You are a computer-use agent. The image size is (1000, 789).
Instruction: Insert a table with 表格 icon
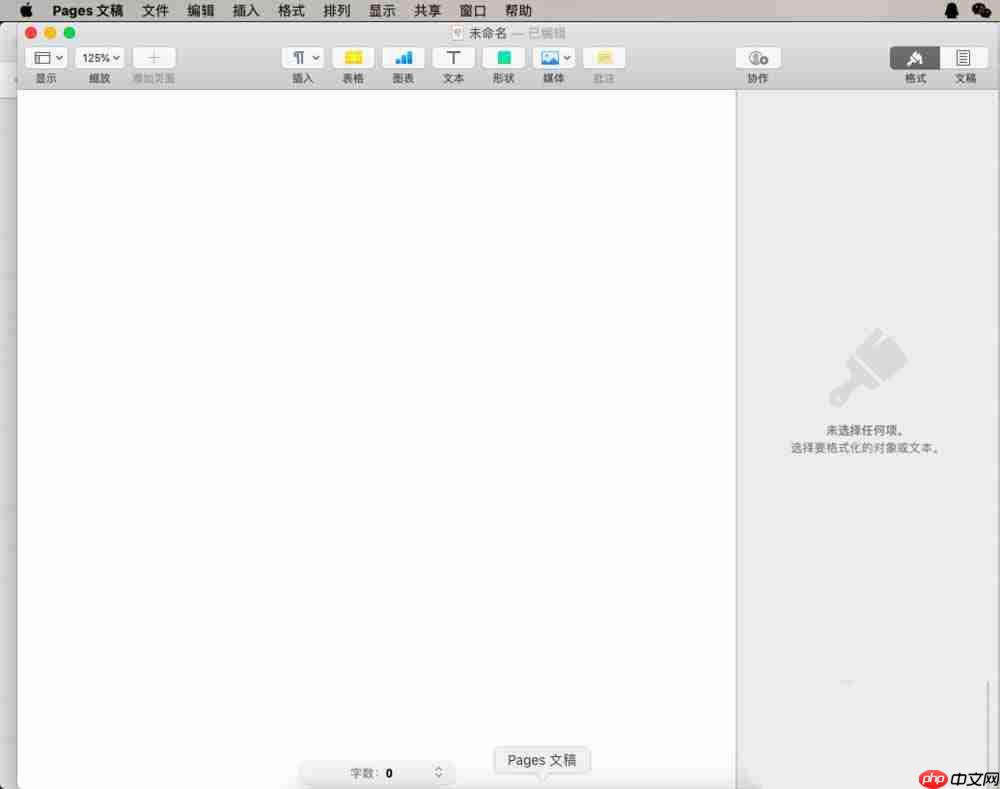[x=353, y=58]
